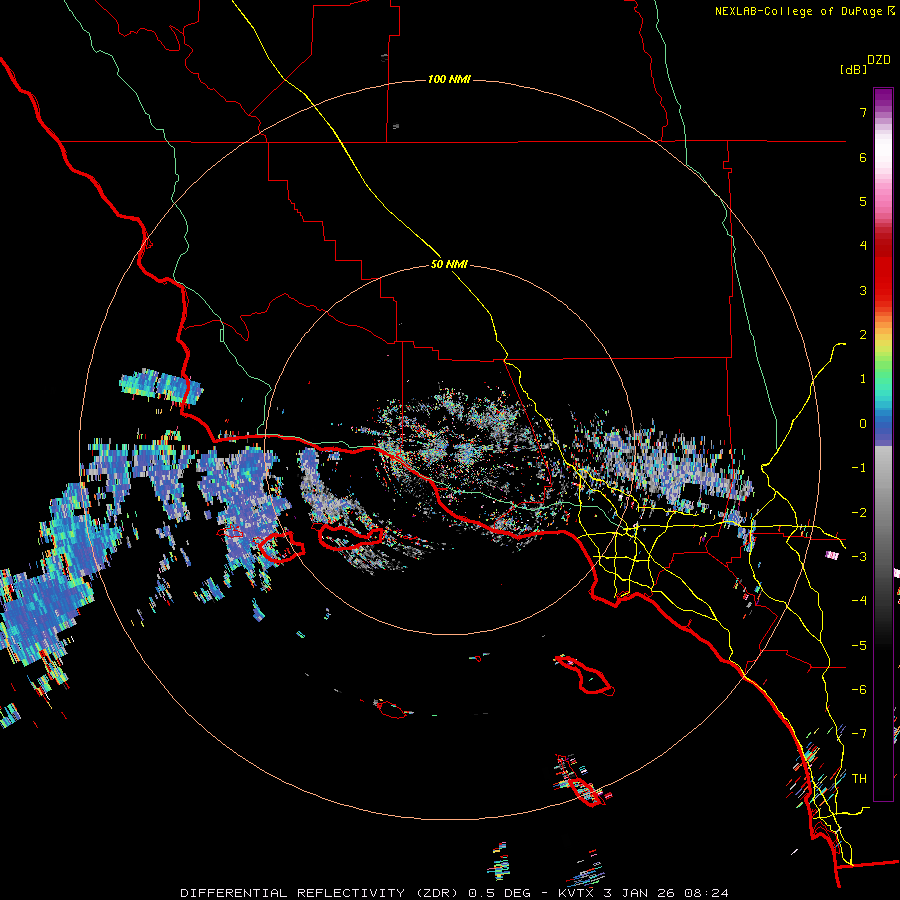
Task: Click the -3 value on the color scale
Action: click(859, 556)
